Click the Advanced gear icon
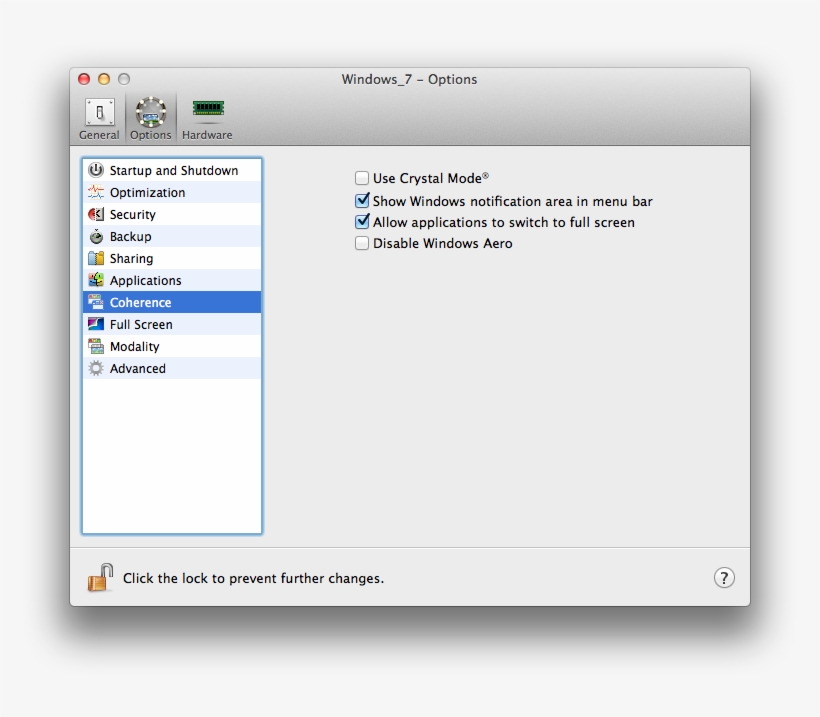Screen dimensions: 820x717 coord(96,368)
